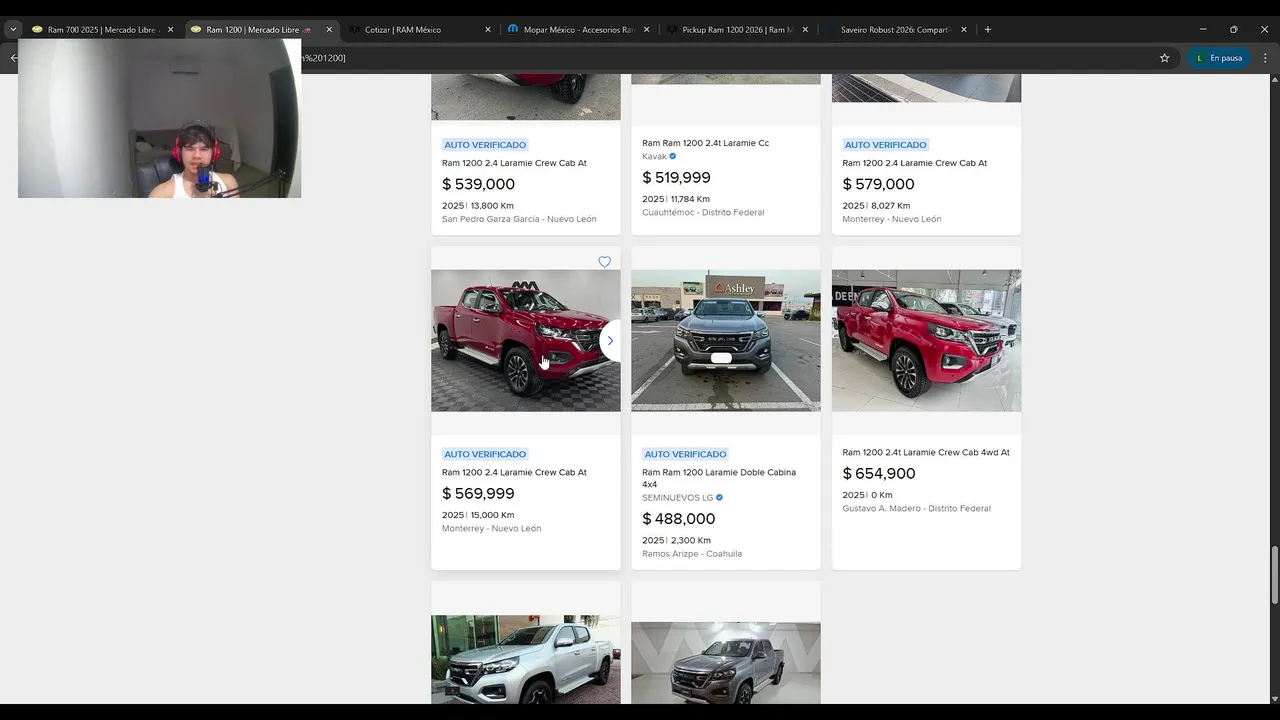Click the $ 488,000 price

point(678,519)
